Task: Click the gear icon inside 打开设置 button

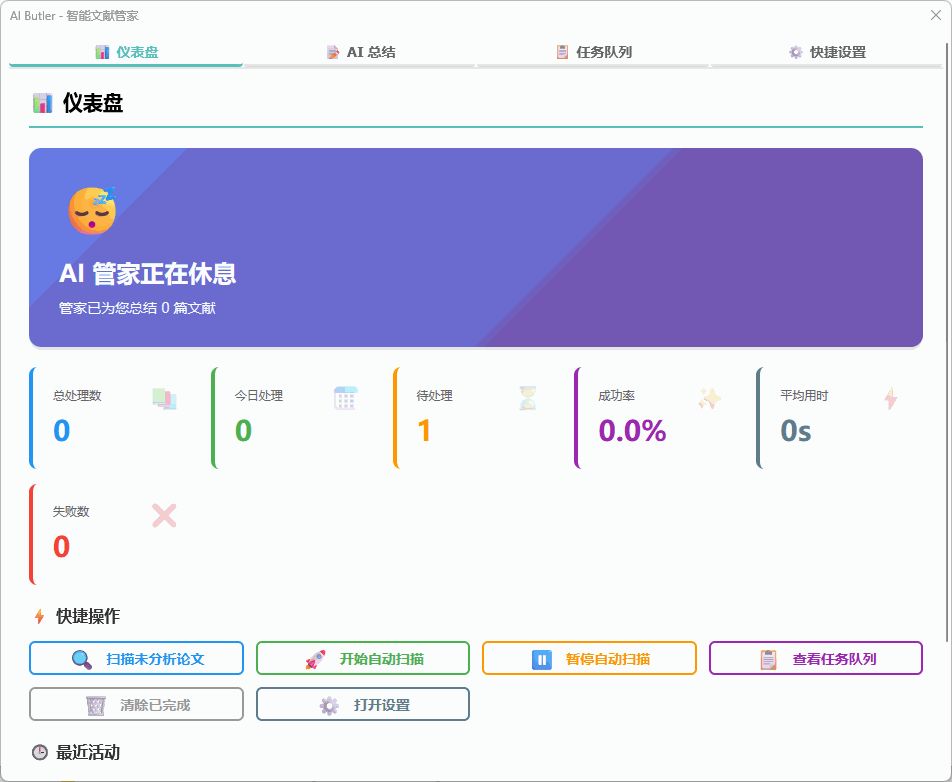Action: pyautogui.click(x=327, y=704)
